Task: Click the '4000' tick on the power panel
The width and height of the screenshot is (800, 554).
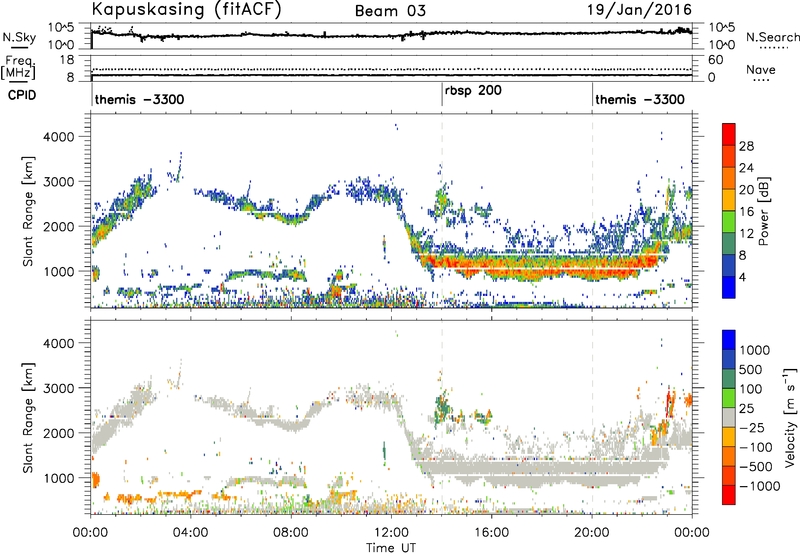Action: pos(59,137)
